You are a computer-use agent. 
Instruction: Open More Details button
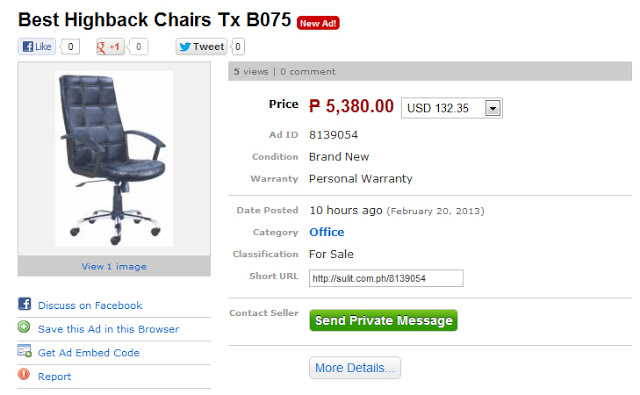355,368
